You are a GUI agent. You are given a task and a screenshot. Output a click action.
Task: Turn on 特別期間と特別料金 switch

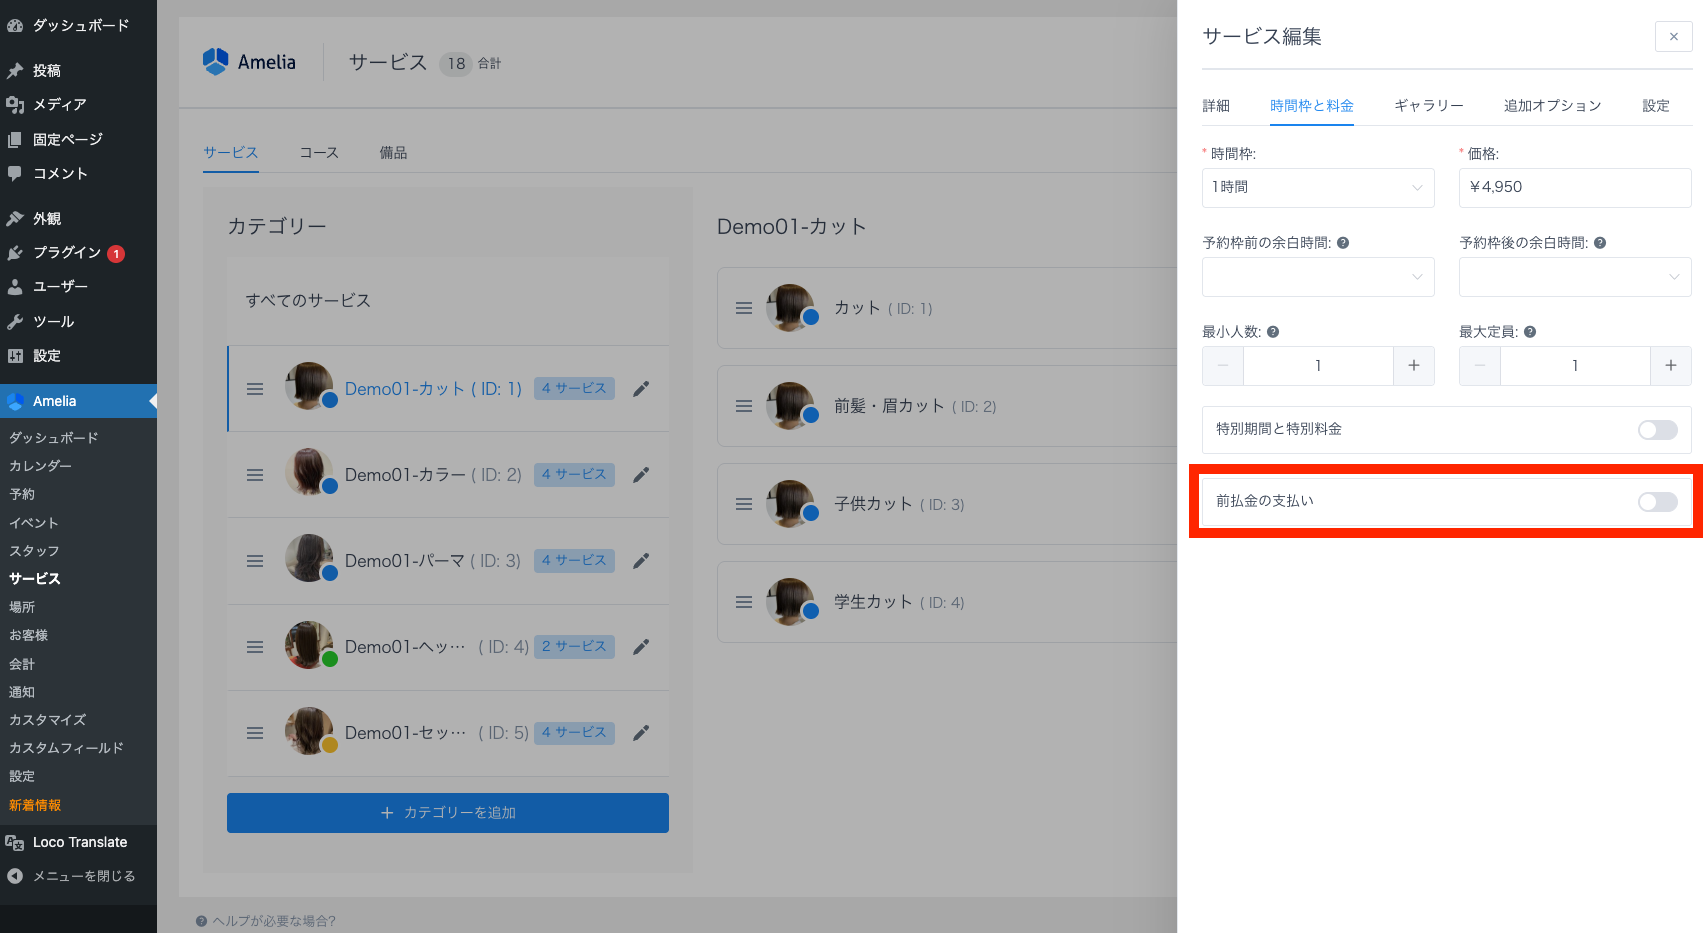[1657, 430]
